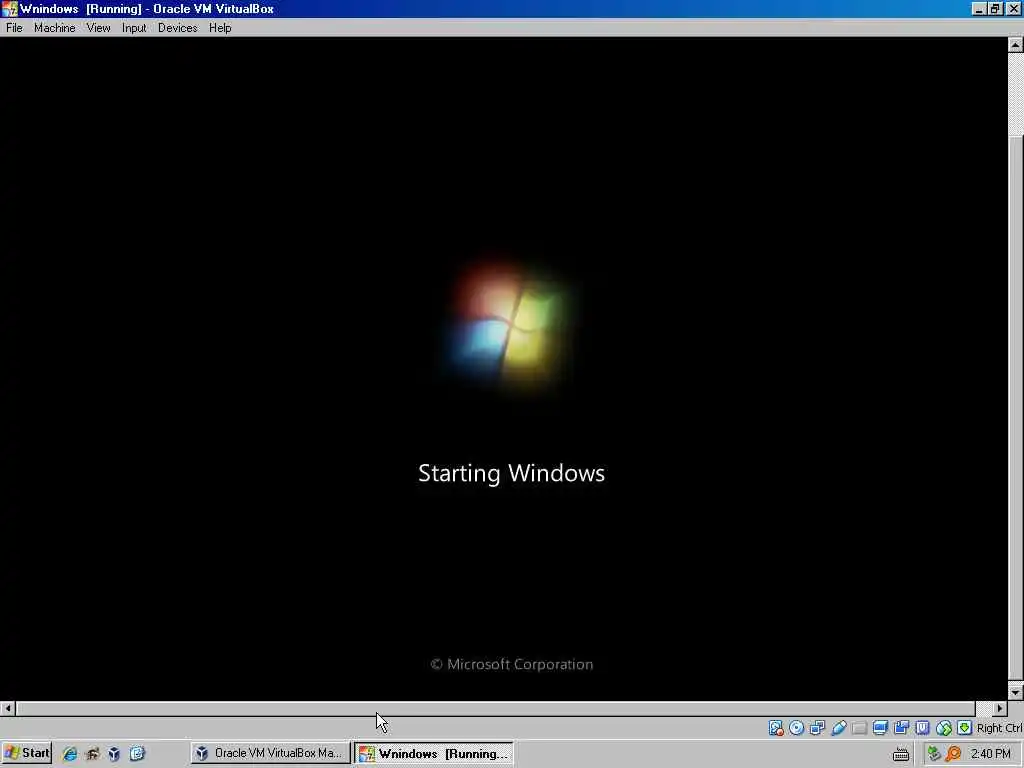The height and width of the screenshot is (768, 1024).
Task: Click the vertical scrollbar up arrow
Action: [1016, 44]
